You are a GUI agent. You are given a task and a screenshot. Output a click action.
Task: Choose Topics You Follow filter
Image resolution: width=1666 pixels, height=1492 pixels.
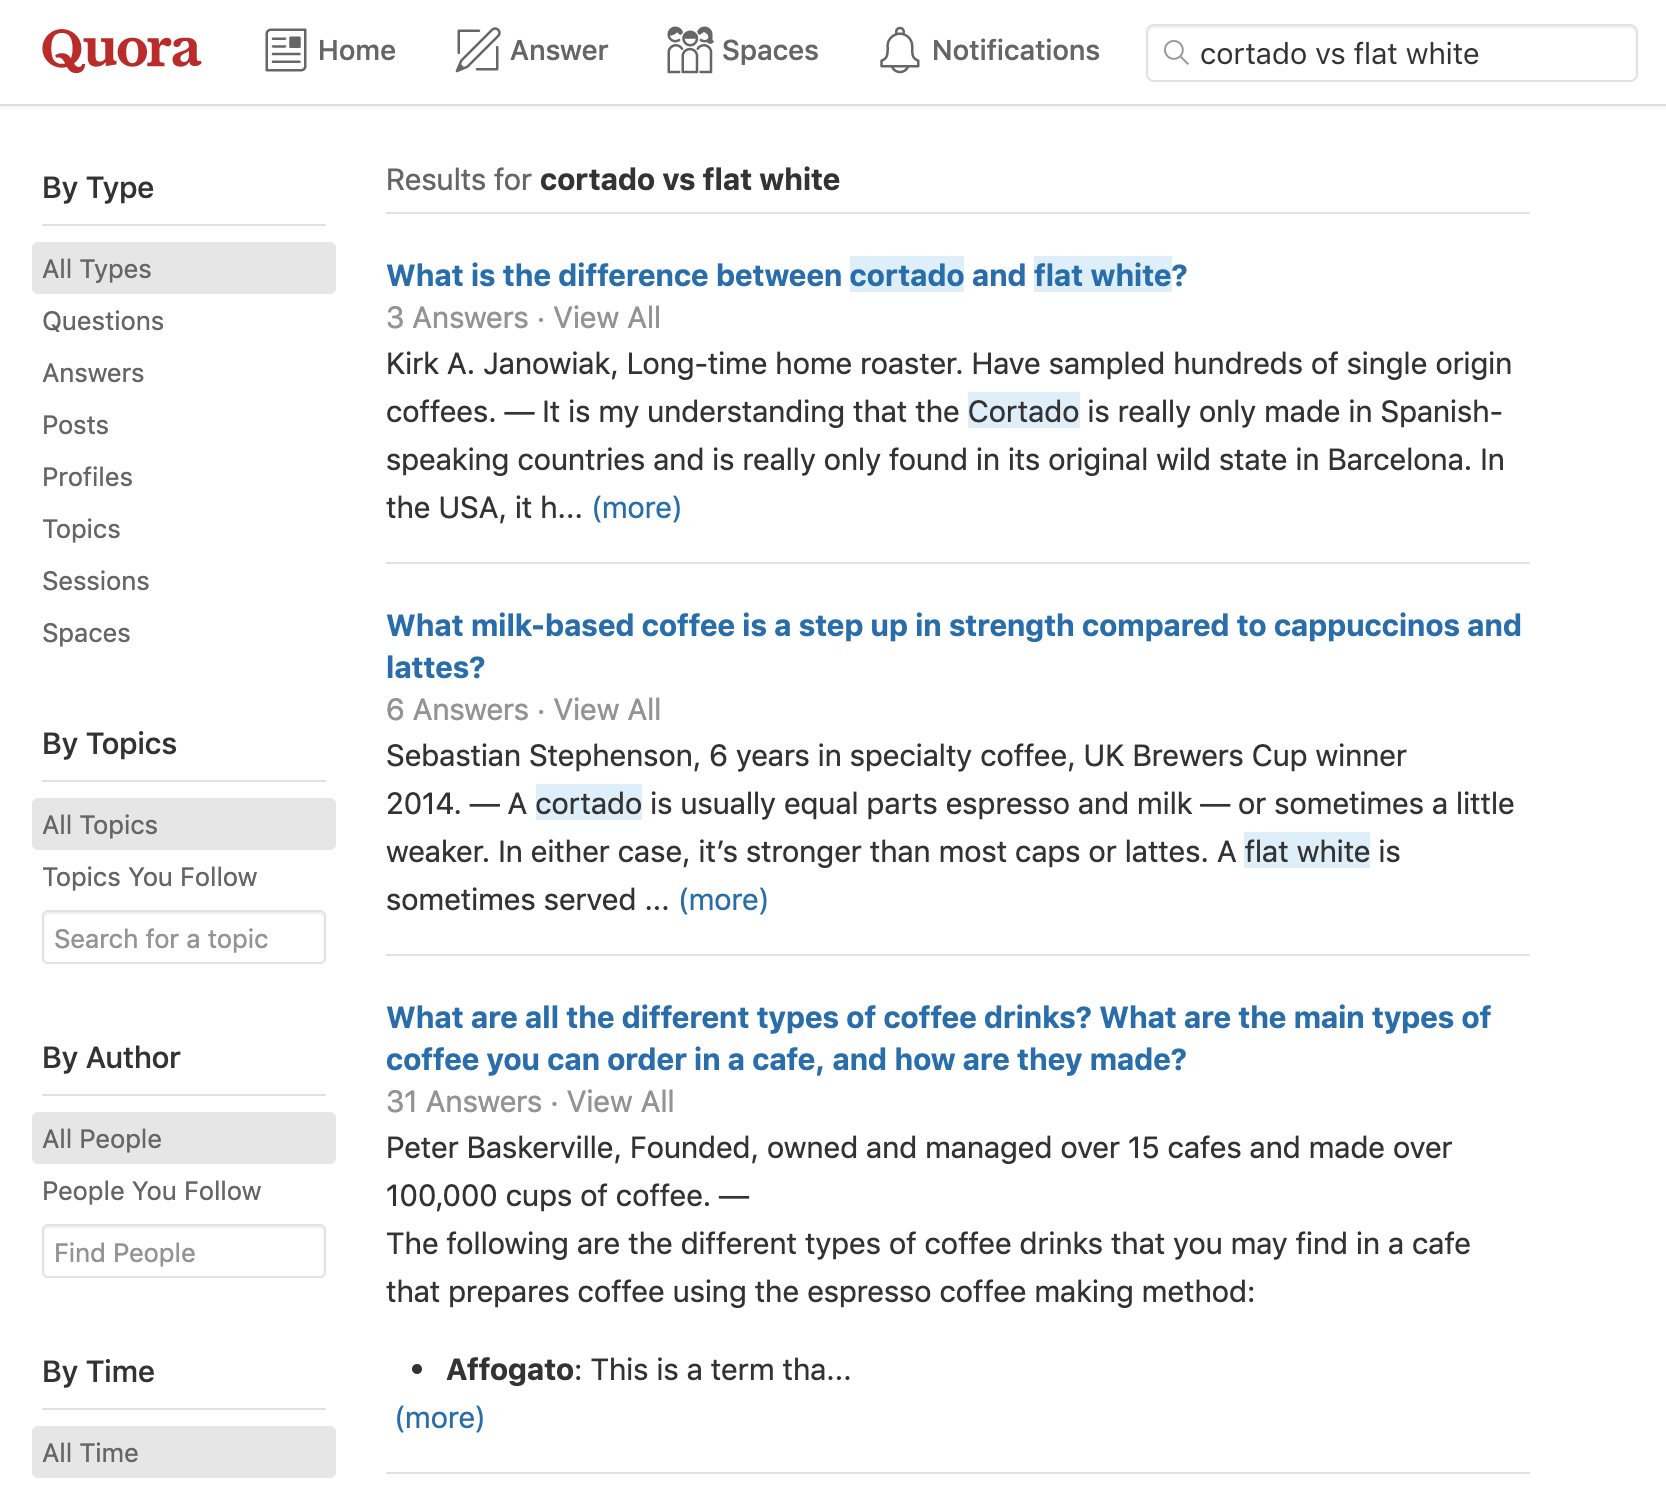coord(150,877)
